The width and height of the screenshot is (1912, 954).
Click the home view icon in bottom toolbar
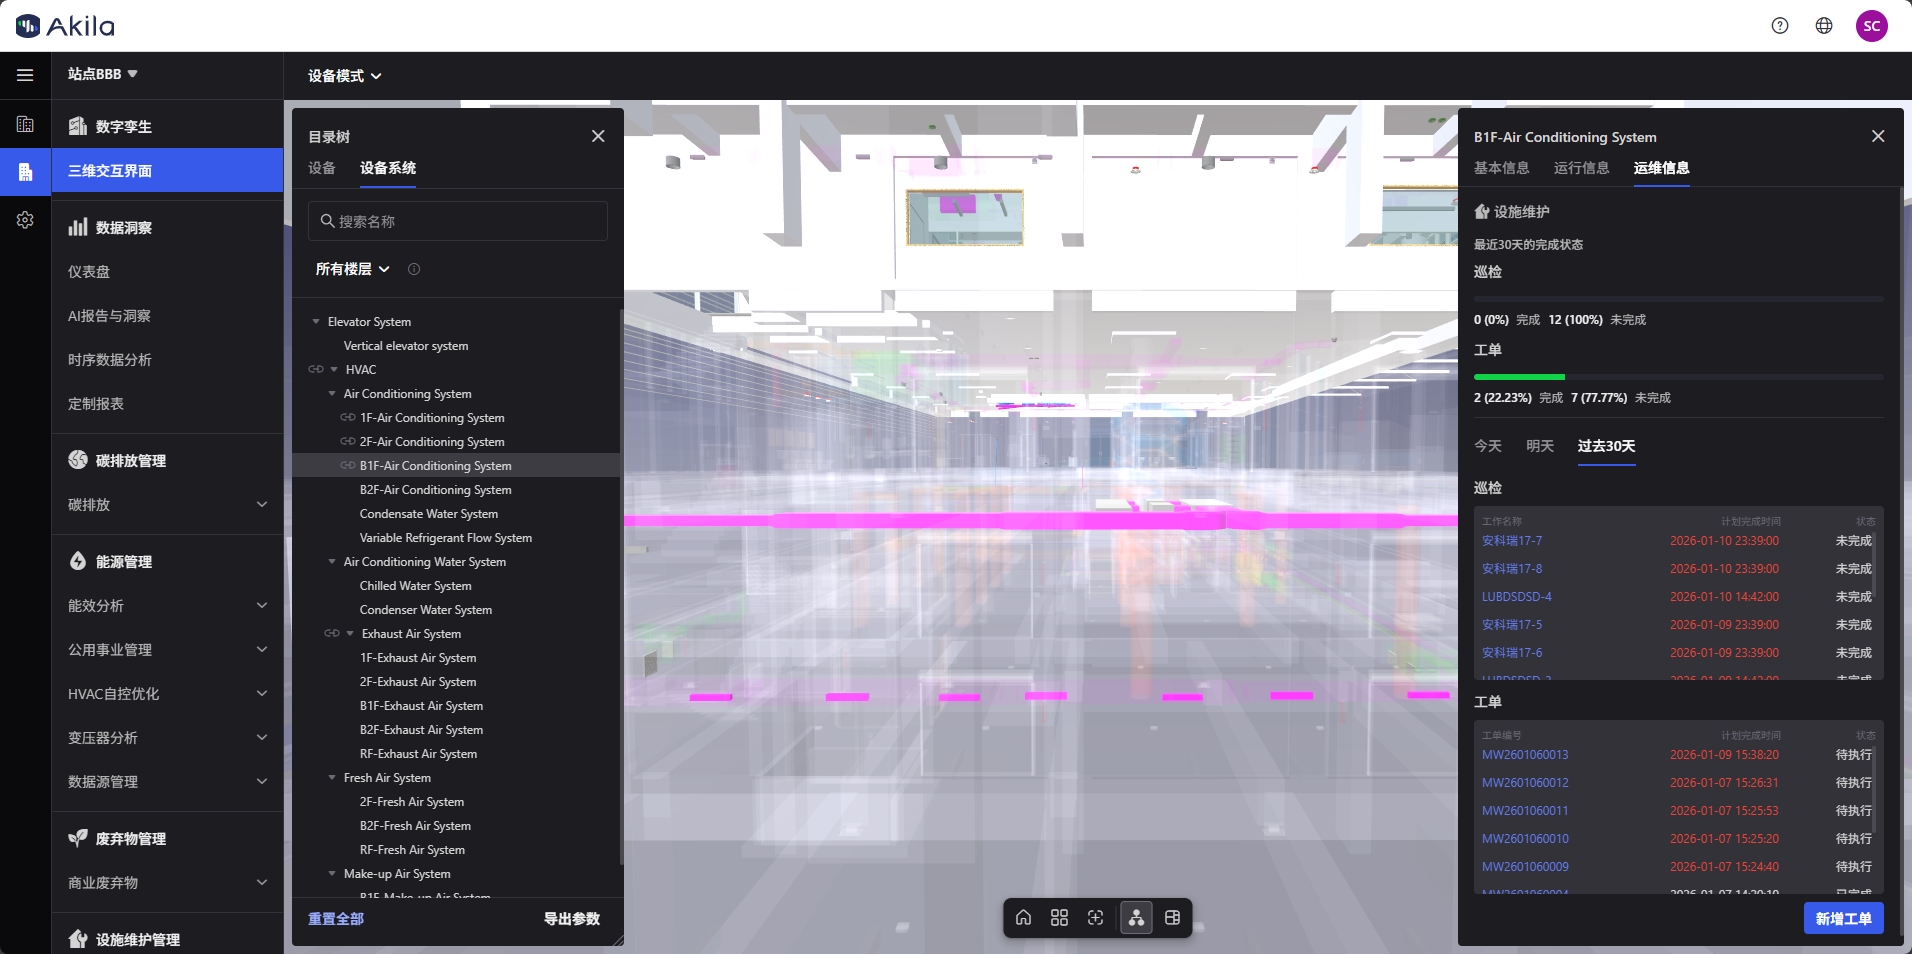[x=1023, y=918]
